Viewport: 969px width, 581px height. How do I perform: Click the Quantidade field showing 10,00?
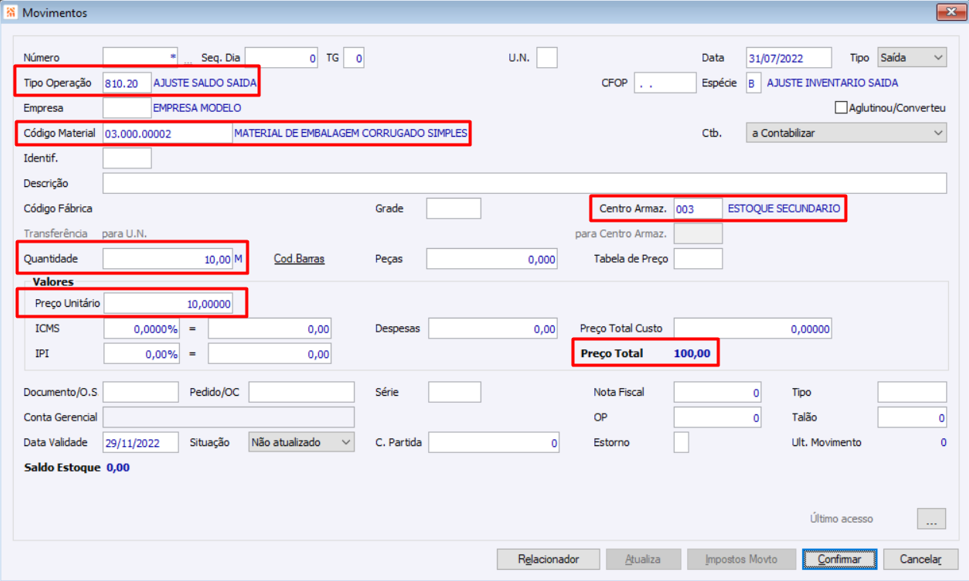coord(167,259)
